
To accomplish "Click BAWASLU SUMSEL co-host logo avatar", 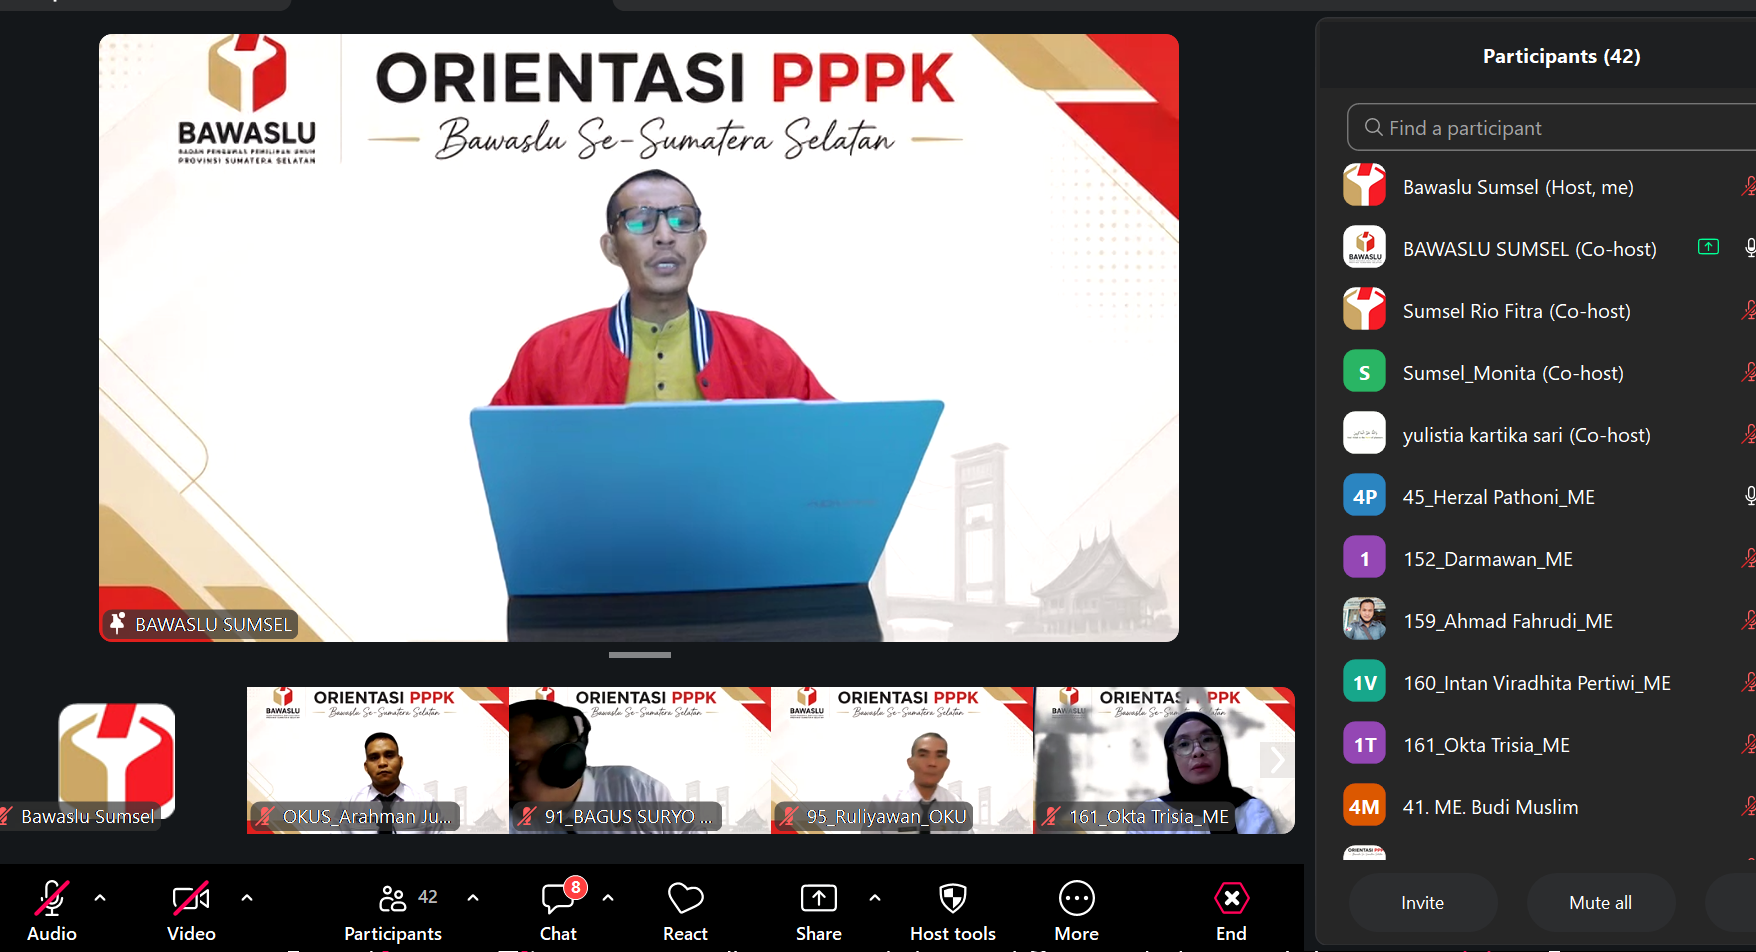I will [x=1364, y=248].
